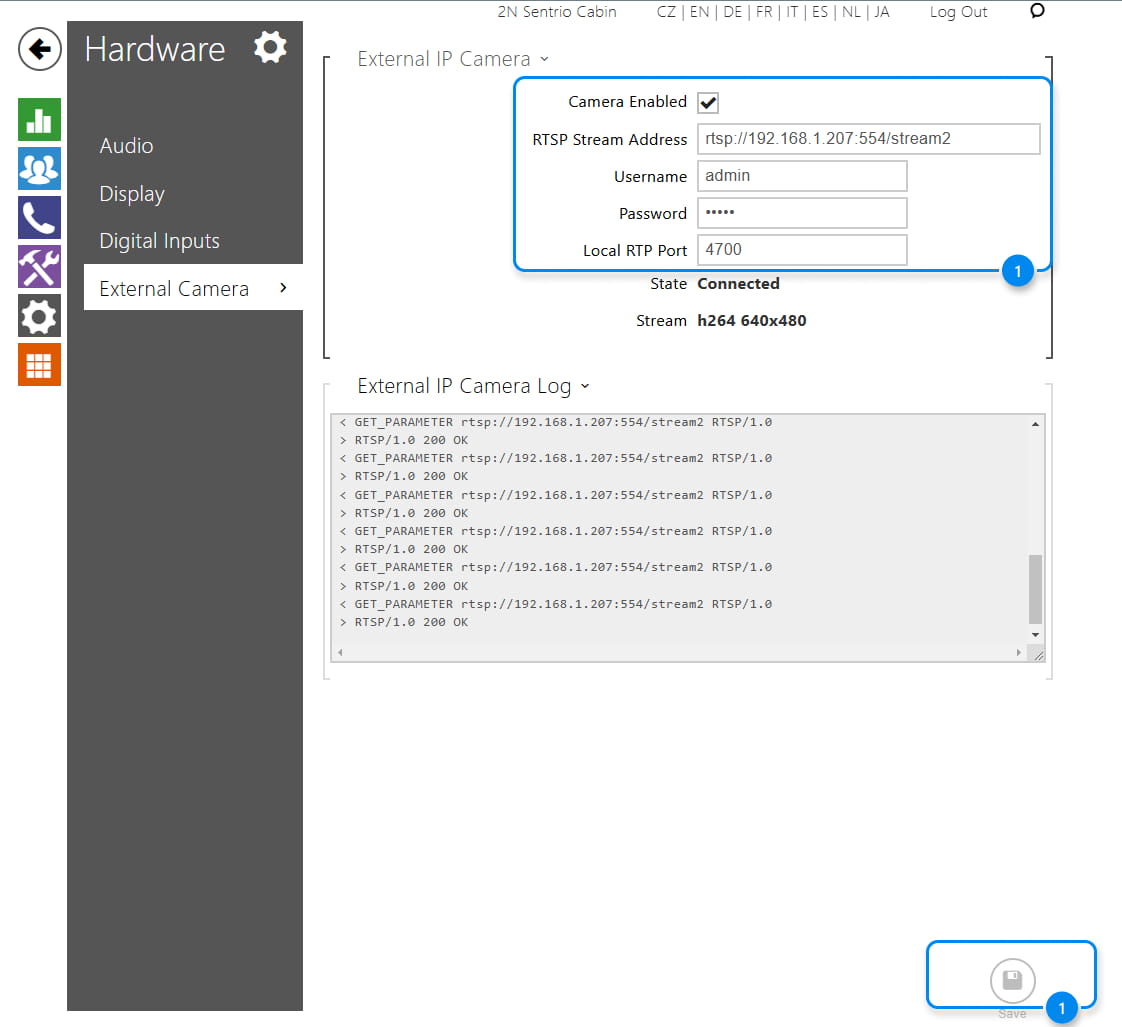Click the log scroll up arrow

click(1035, 424)
